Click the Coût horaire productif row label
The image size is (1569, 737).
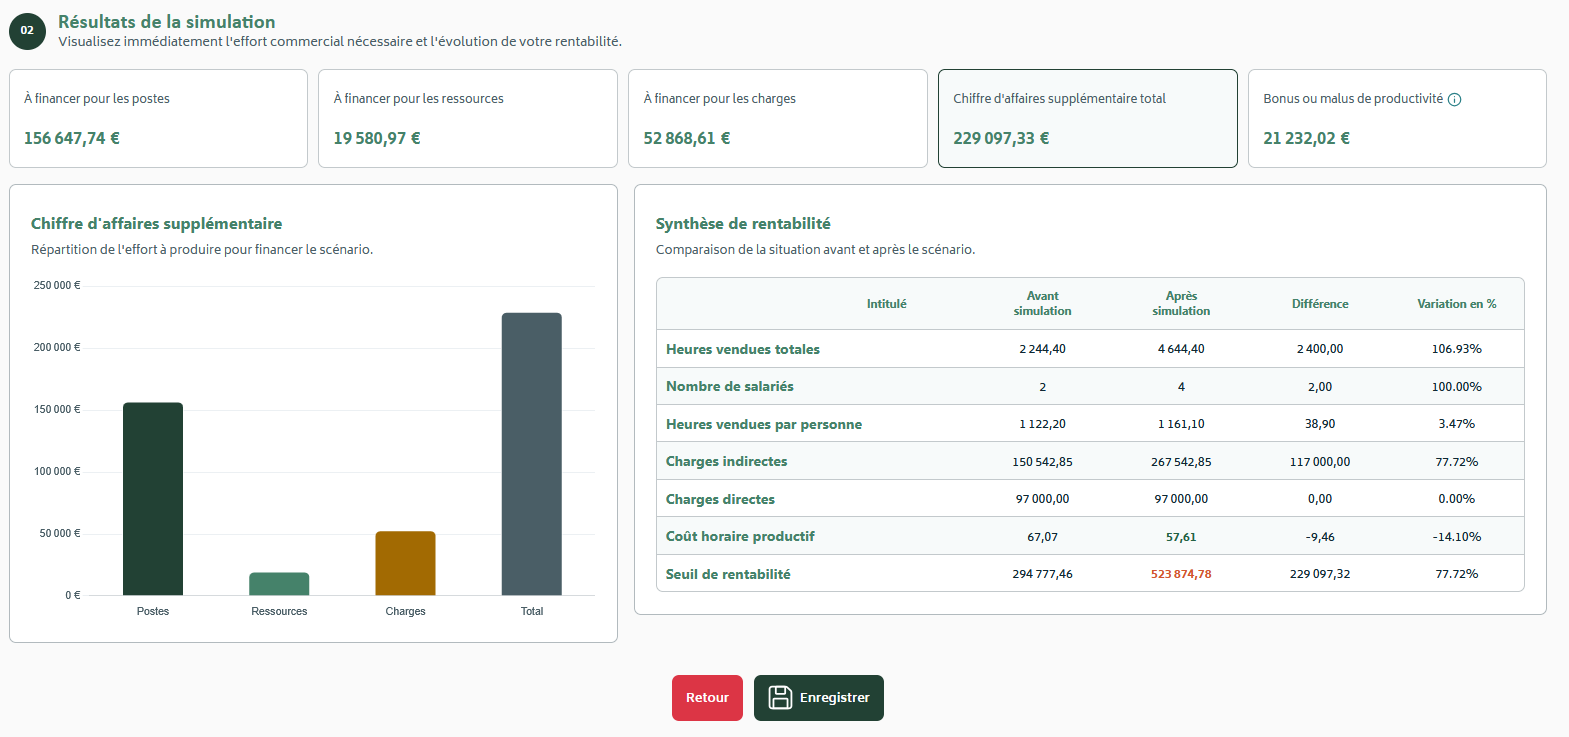740,536
